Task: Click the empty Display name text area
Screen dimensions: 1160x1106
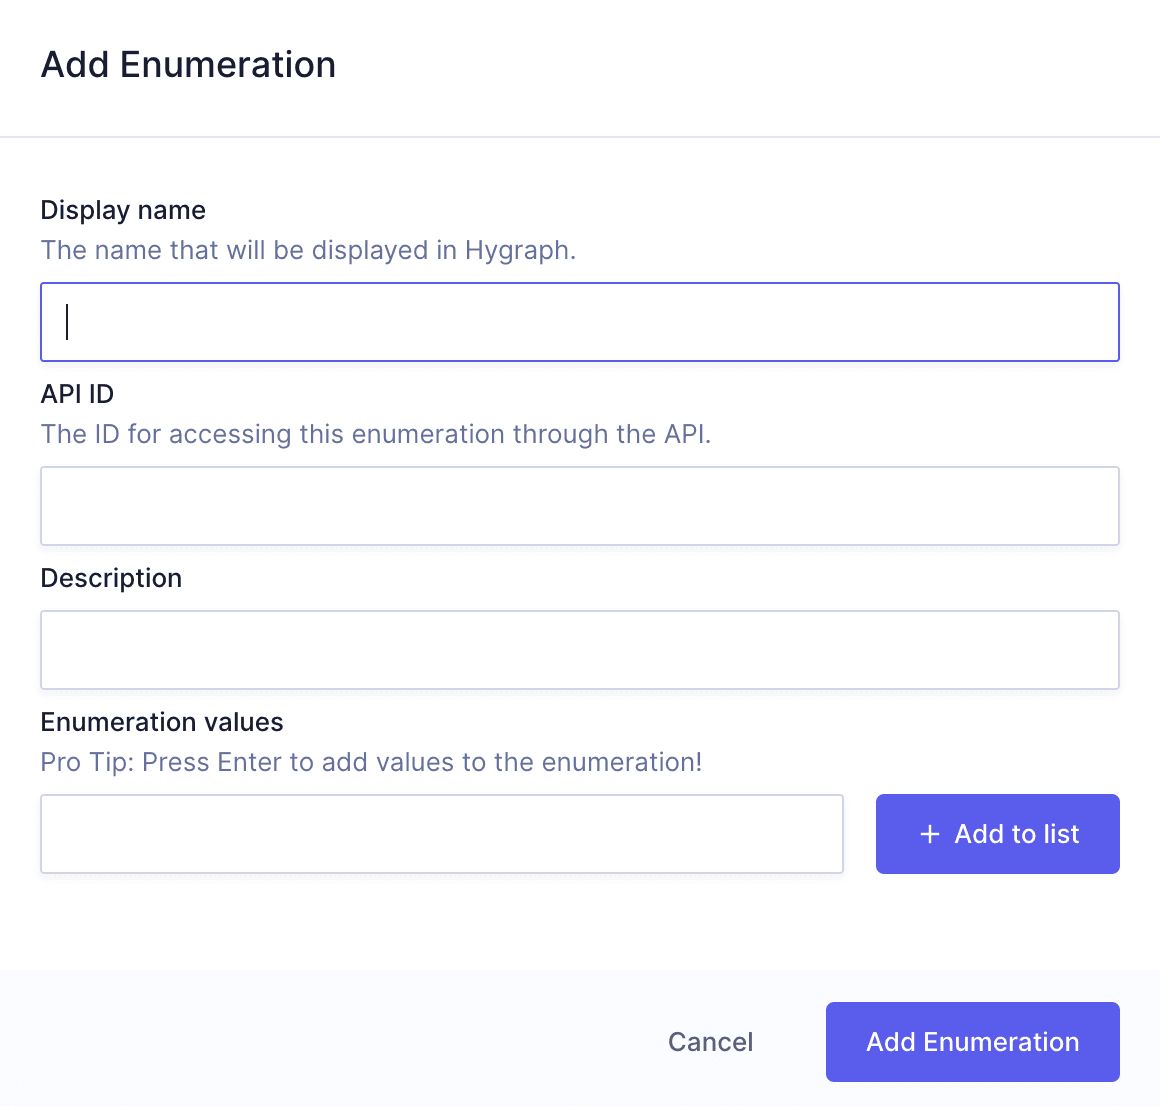Action: pyautogui.click(x=580, y=321)
